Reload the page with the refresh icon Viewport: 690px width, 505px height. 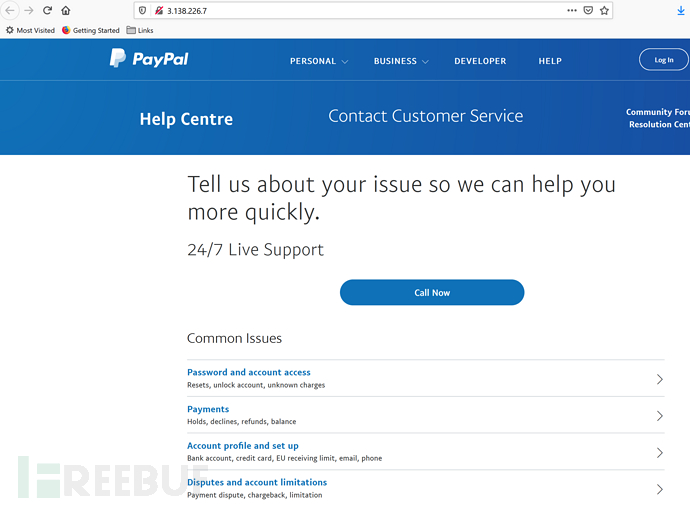coord(48,11)
